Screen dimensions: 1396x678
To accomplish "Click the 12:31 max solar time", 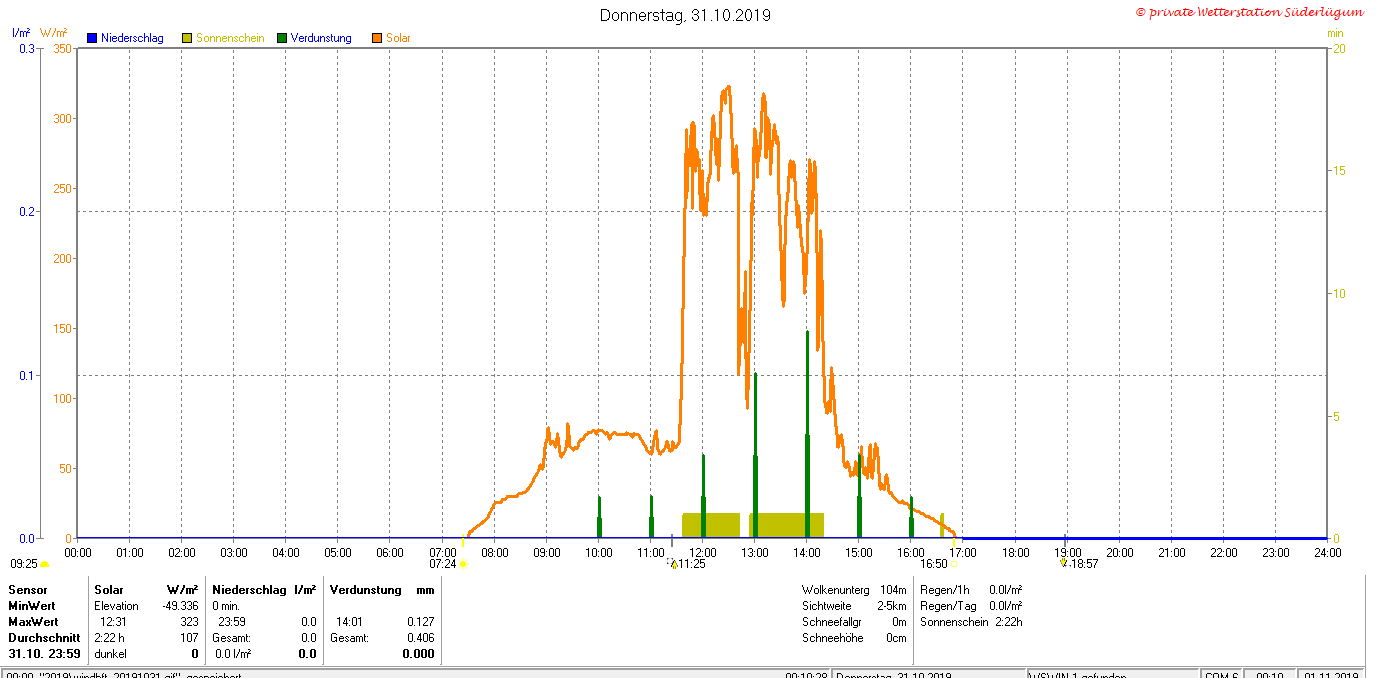I will (x=113, y=622).
